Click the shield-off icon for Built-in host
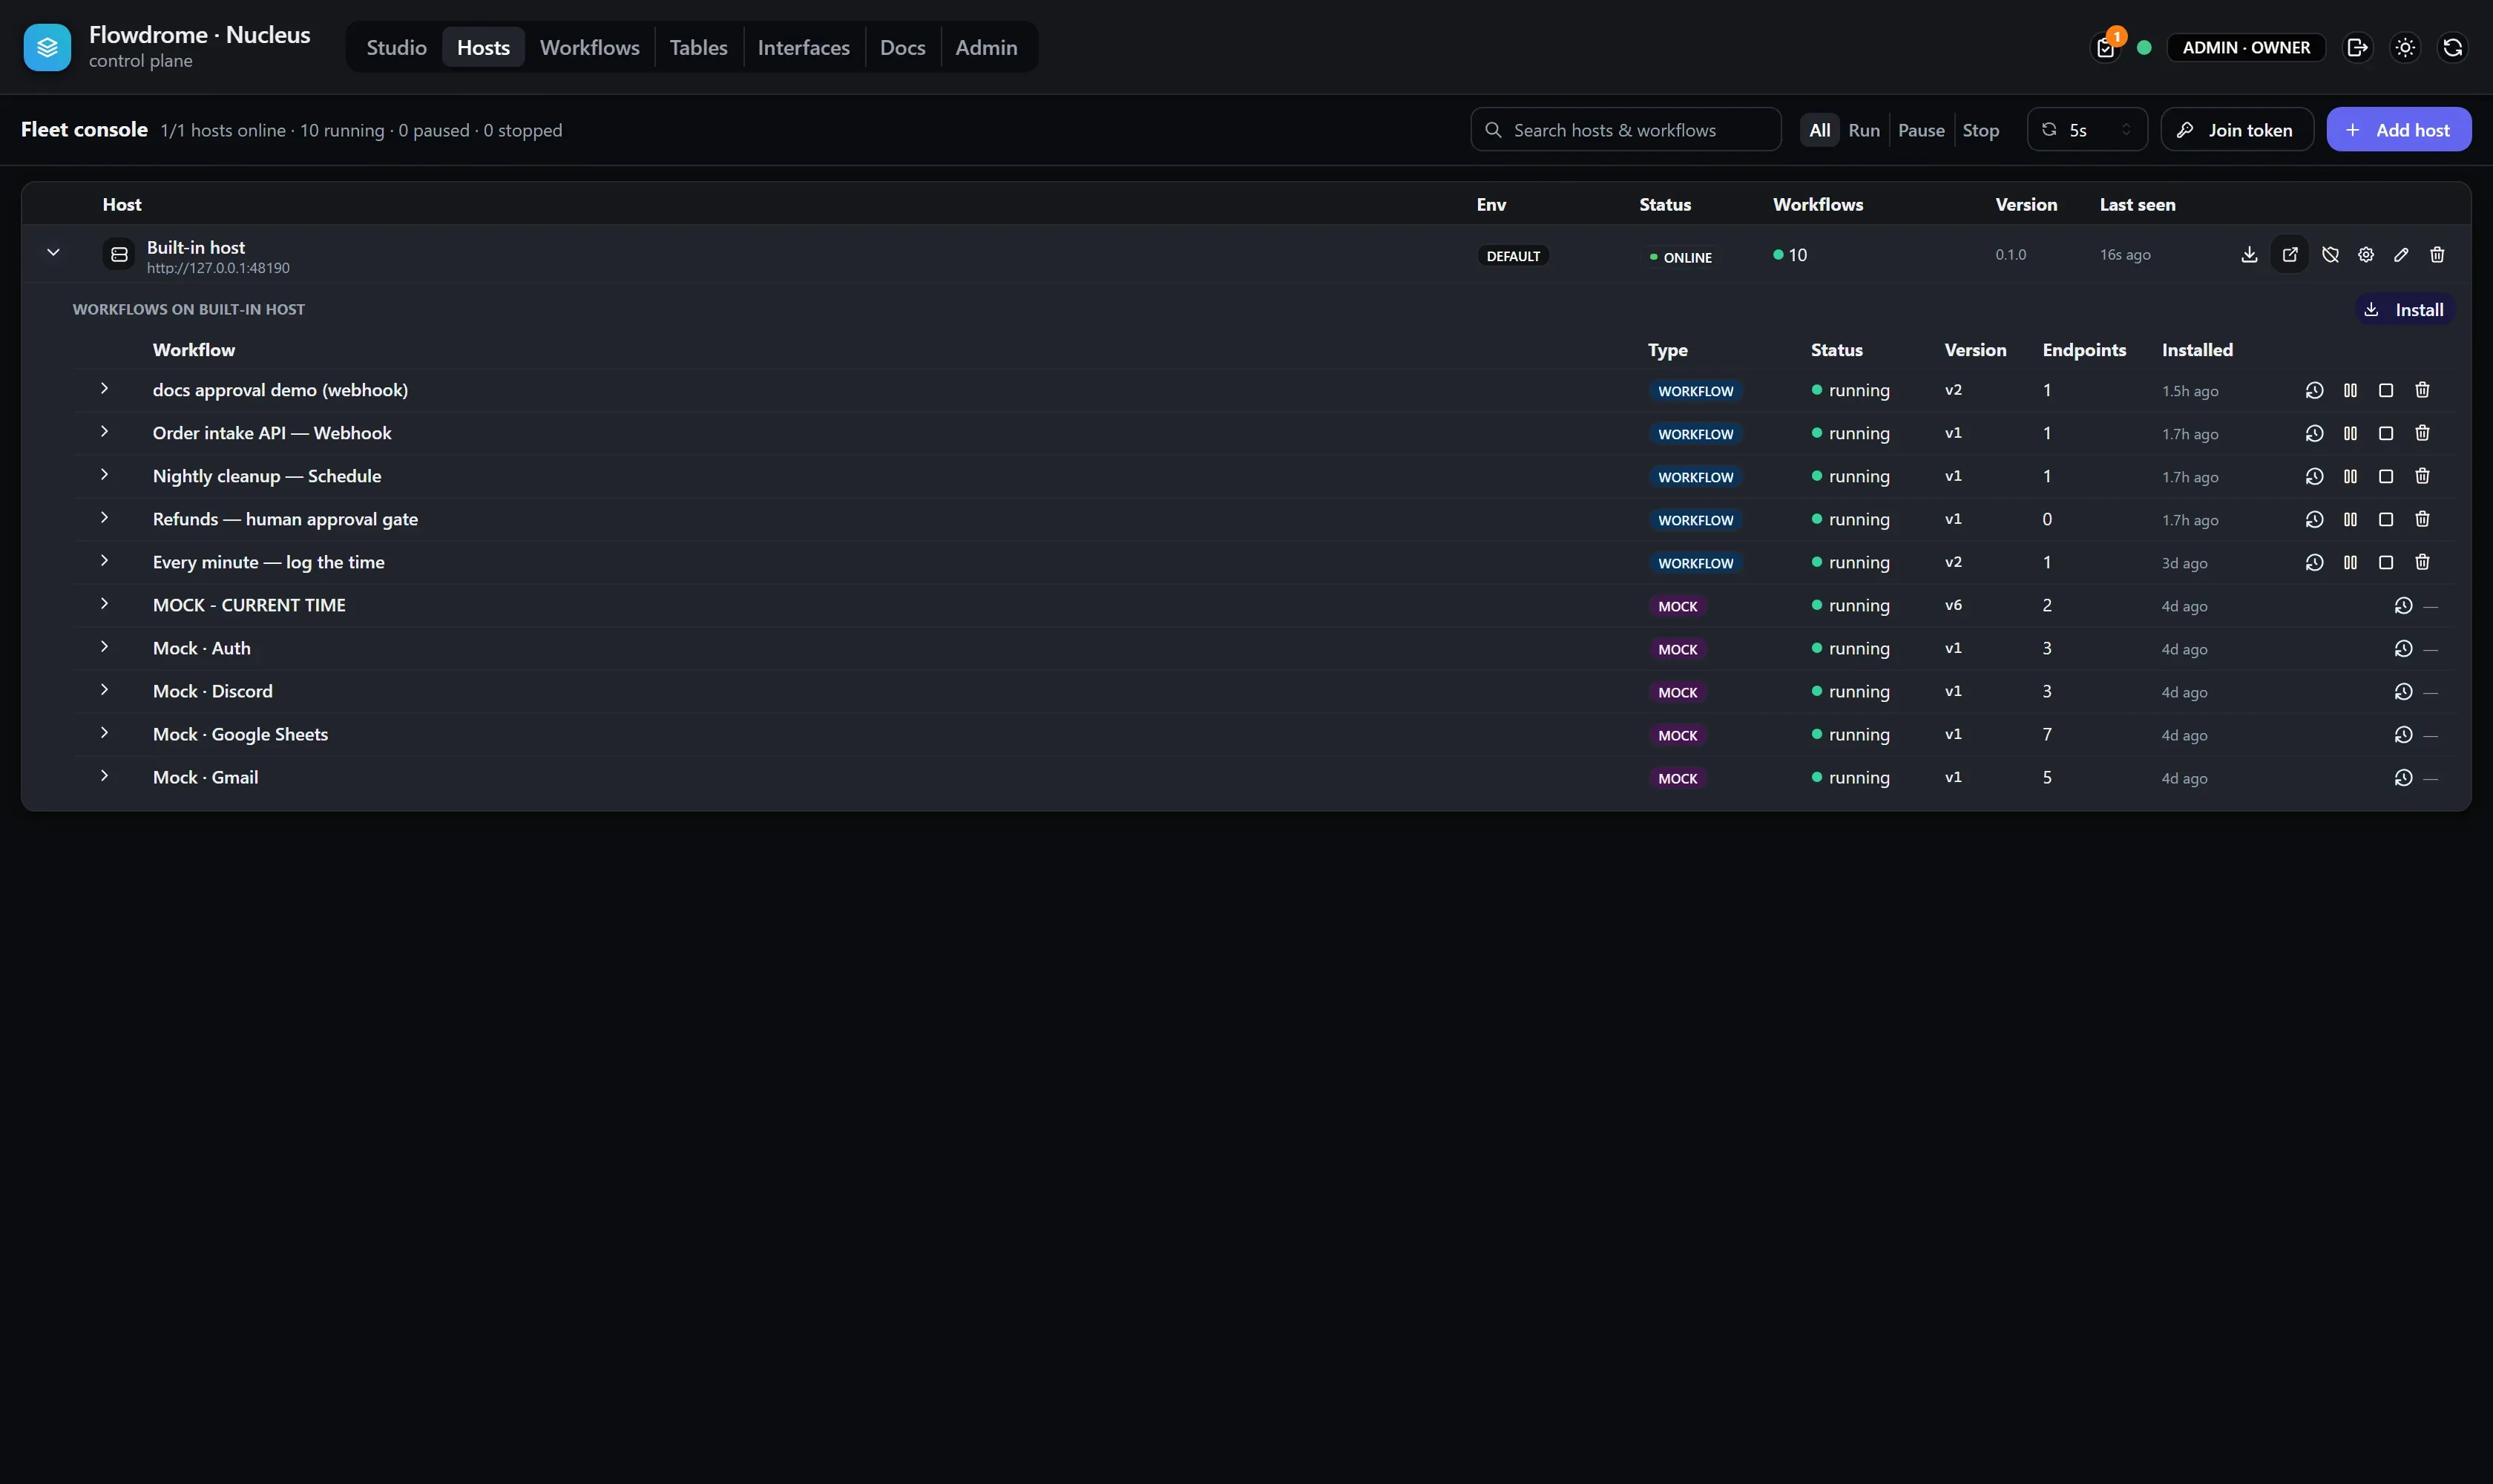Screen dimensions: 2493x1484 click(2330, 255)
